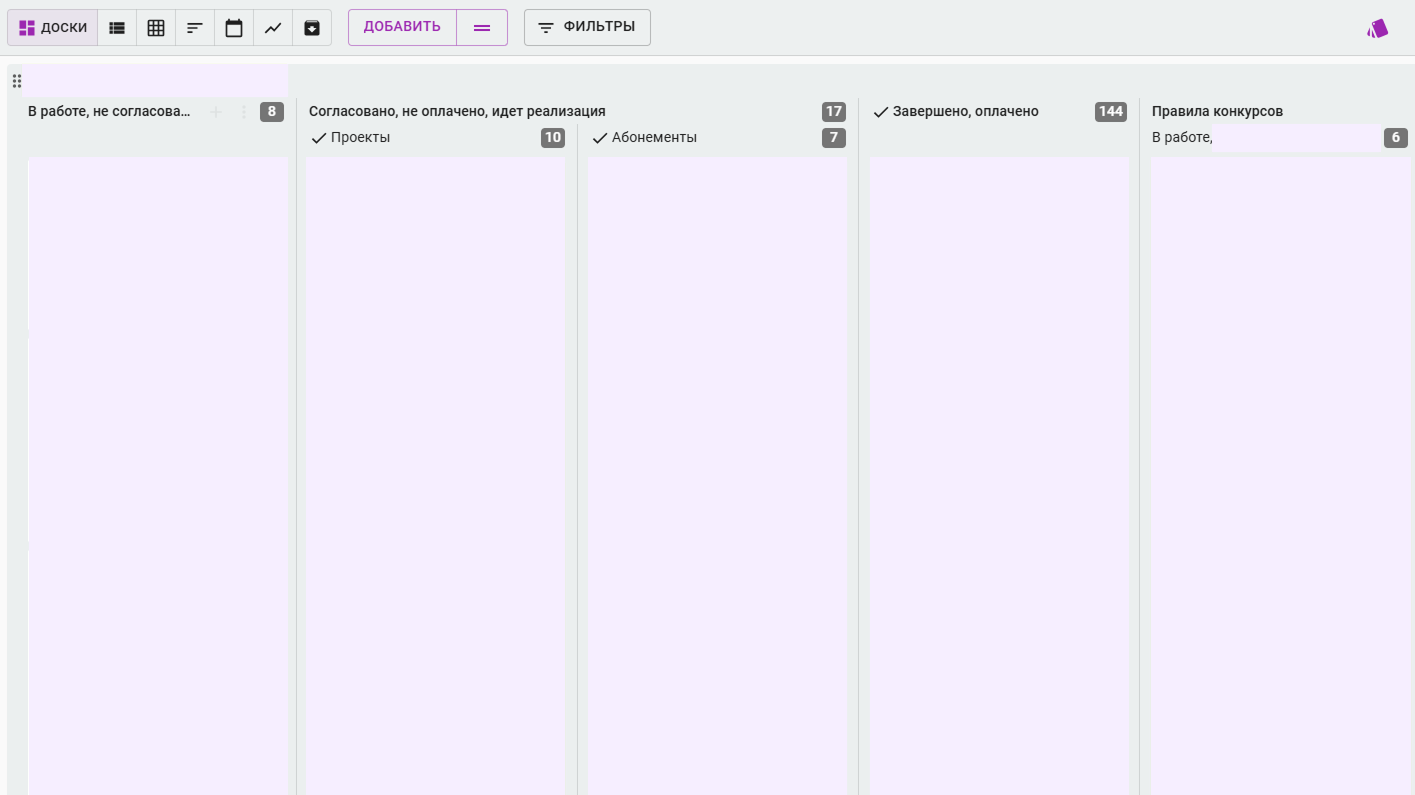
Task: Open the archive box icon
Action: (312, 28)
